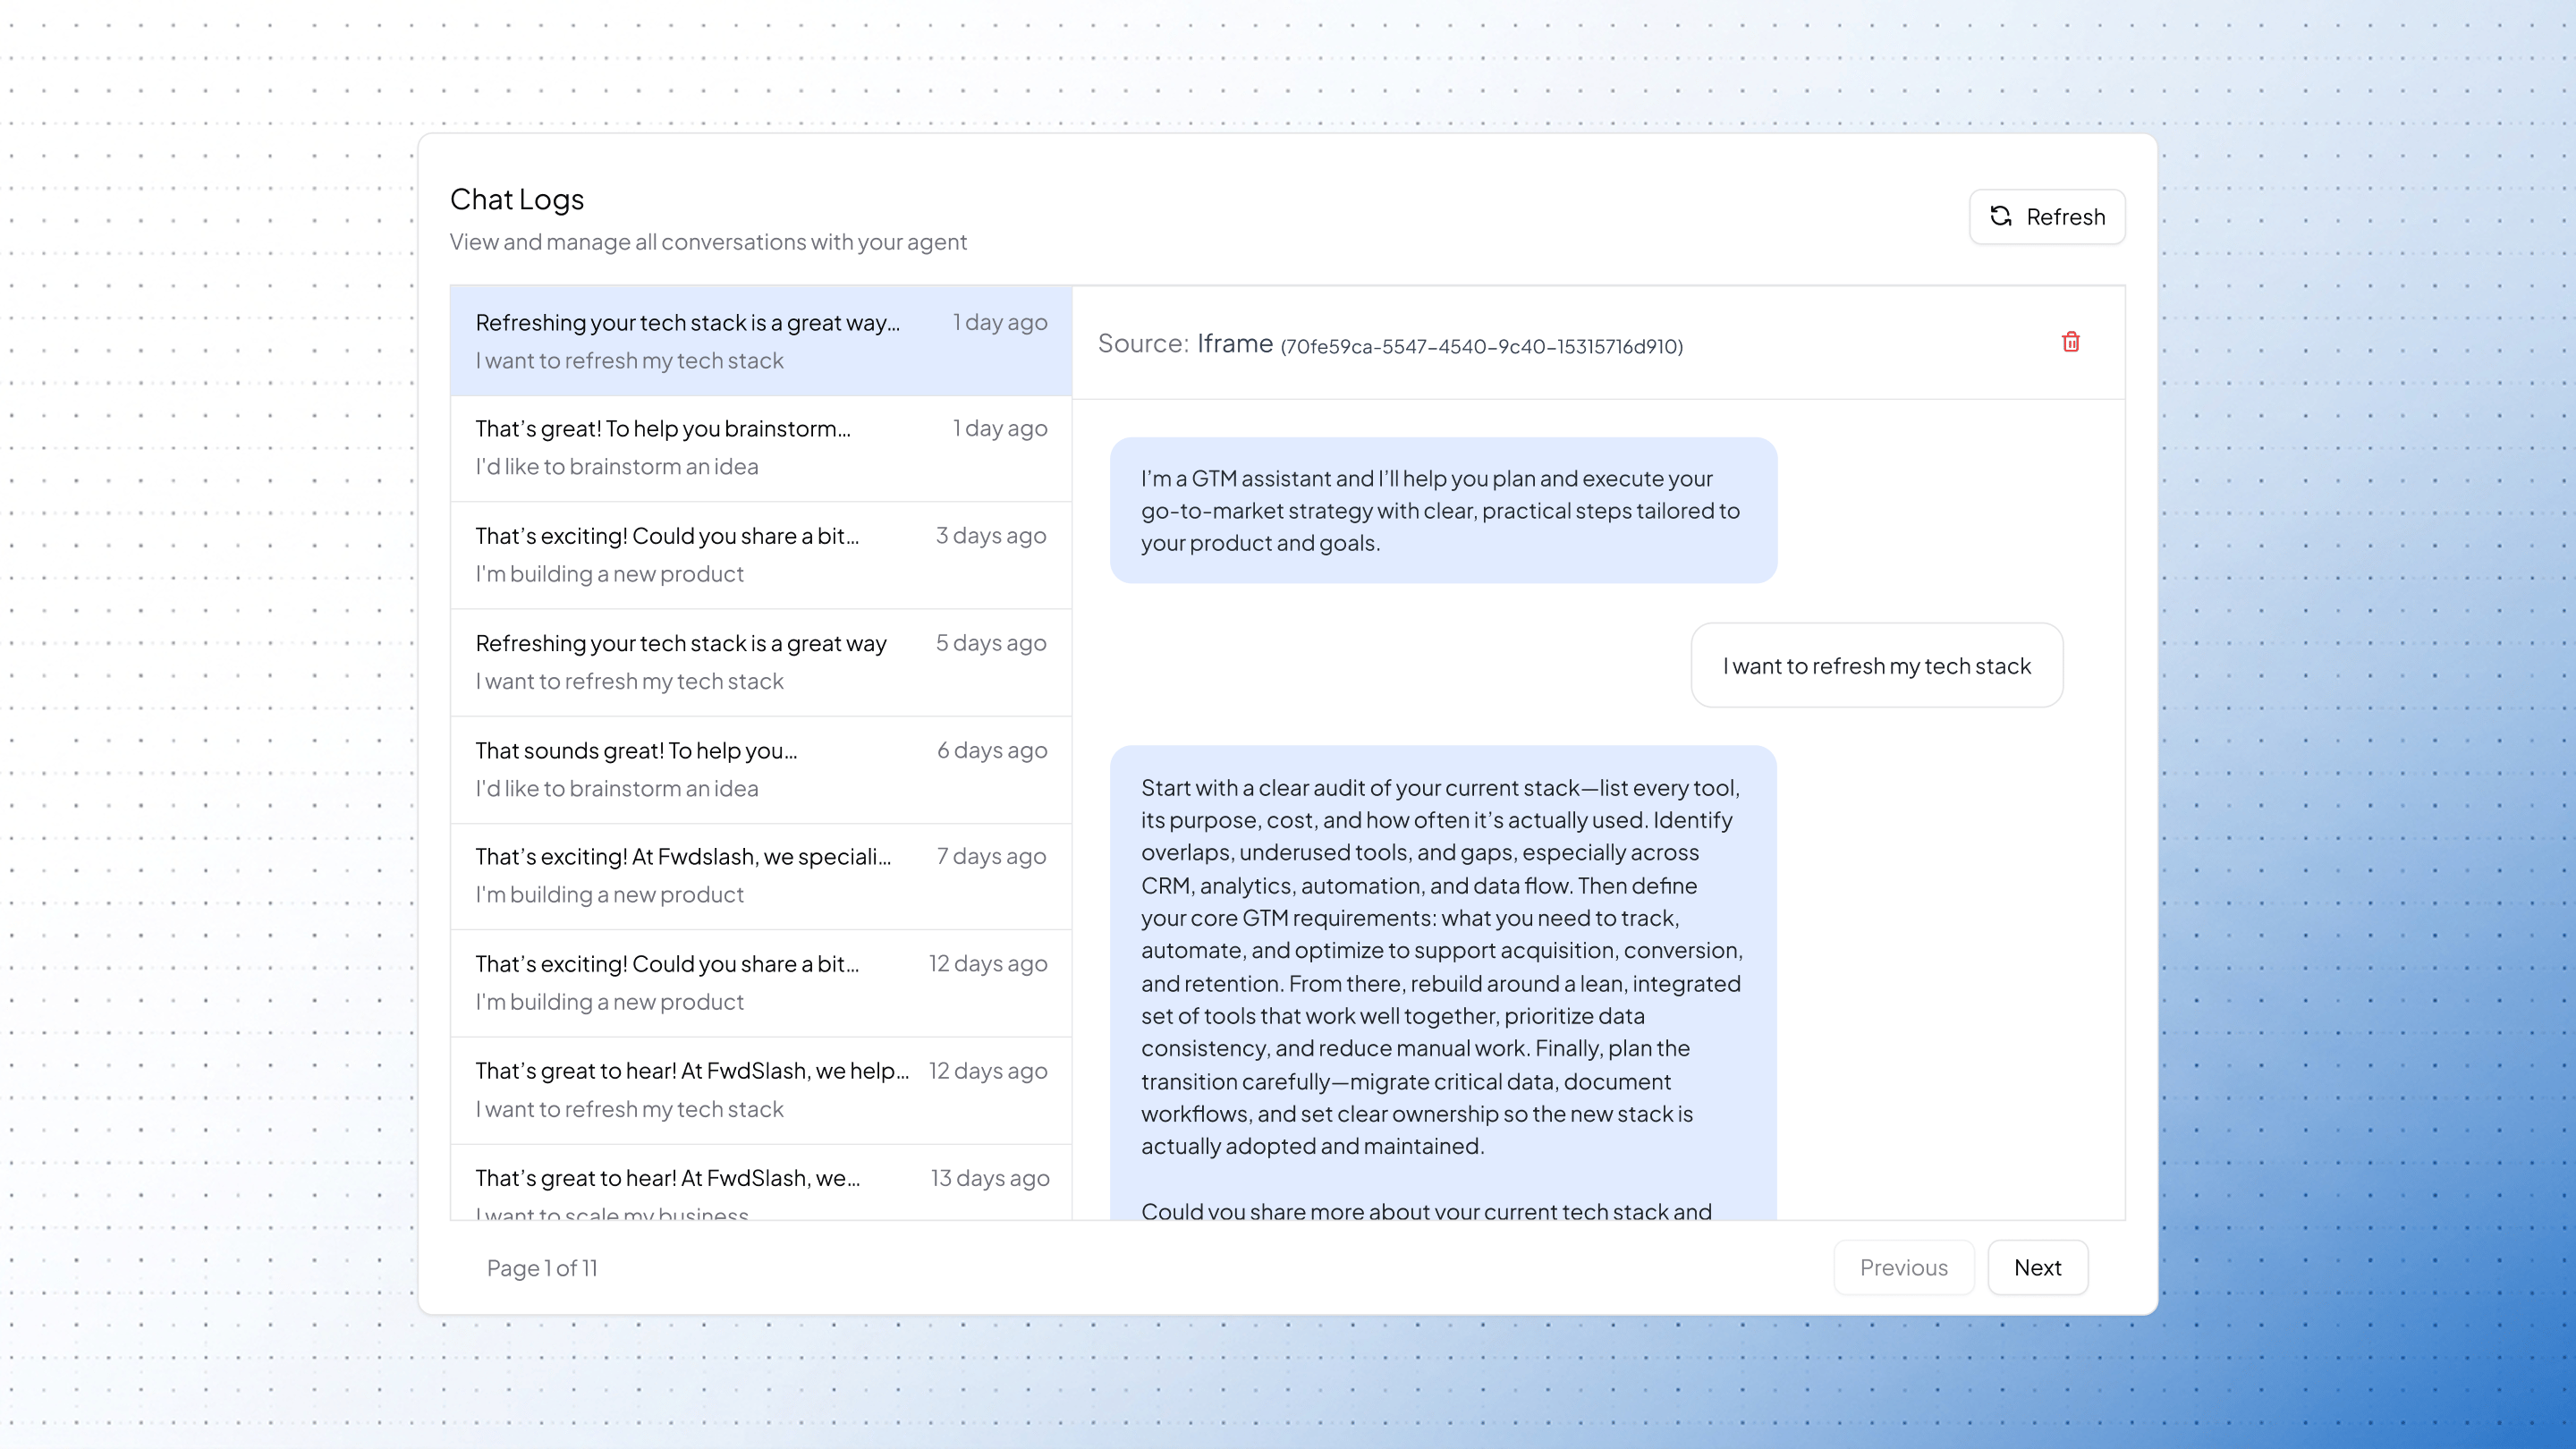Click the Previous page button
Viewport: 2576px width, 1449px height.
(1903, 1267)
